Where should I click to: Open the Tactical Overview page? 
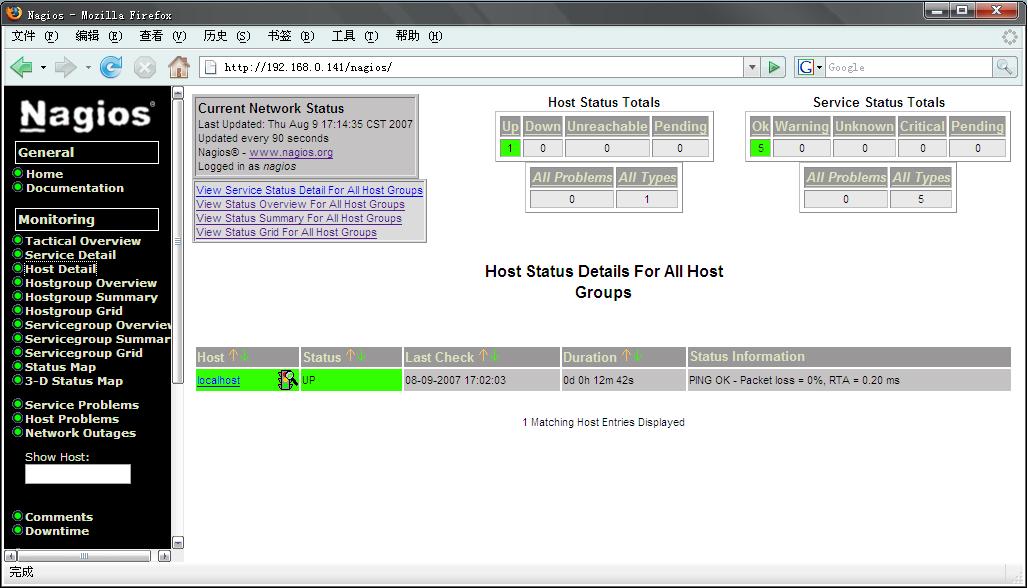tap(83, 241)
